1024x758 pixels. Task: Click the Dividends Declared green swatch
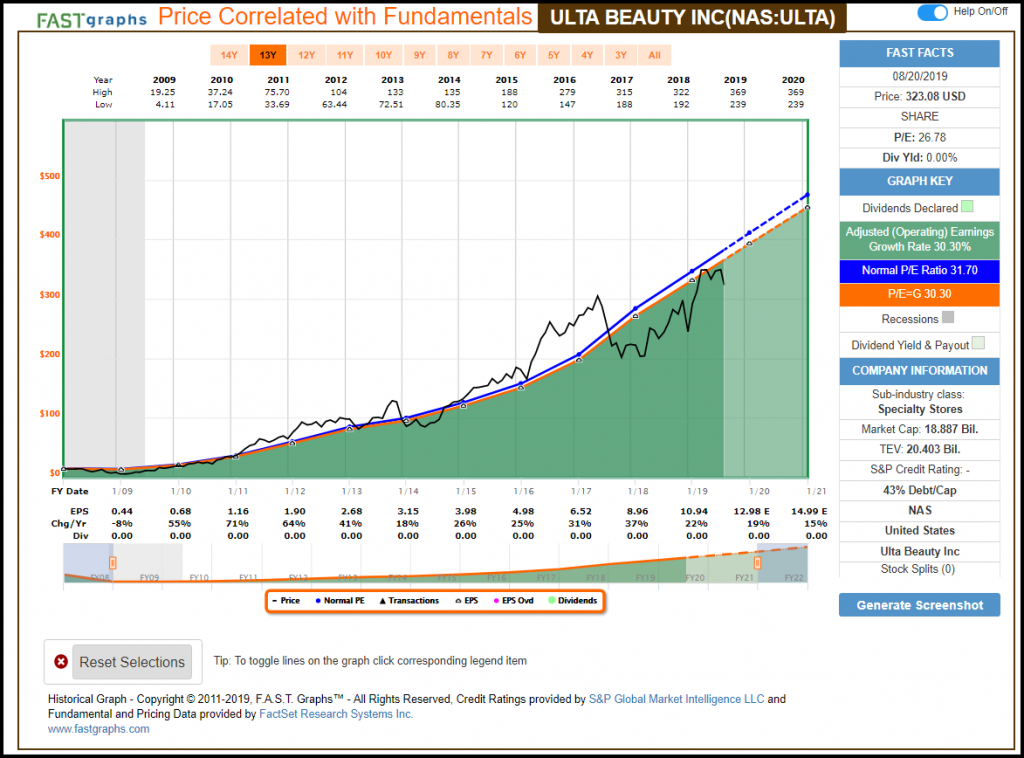pos(967,208)
